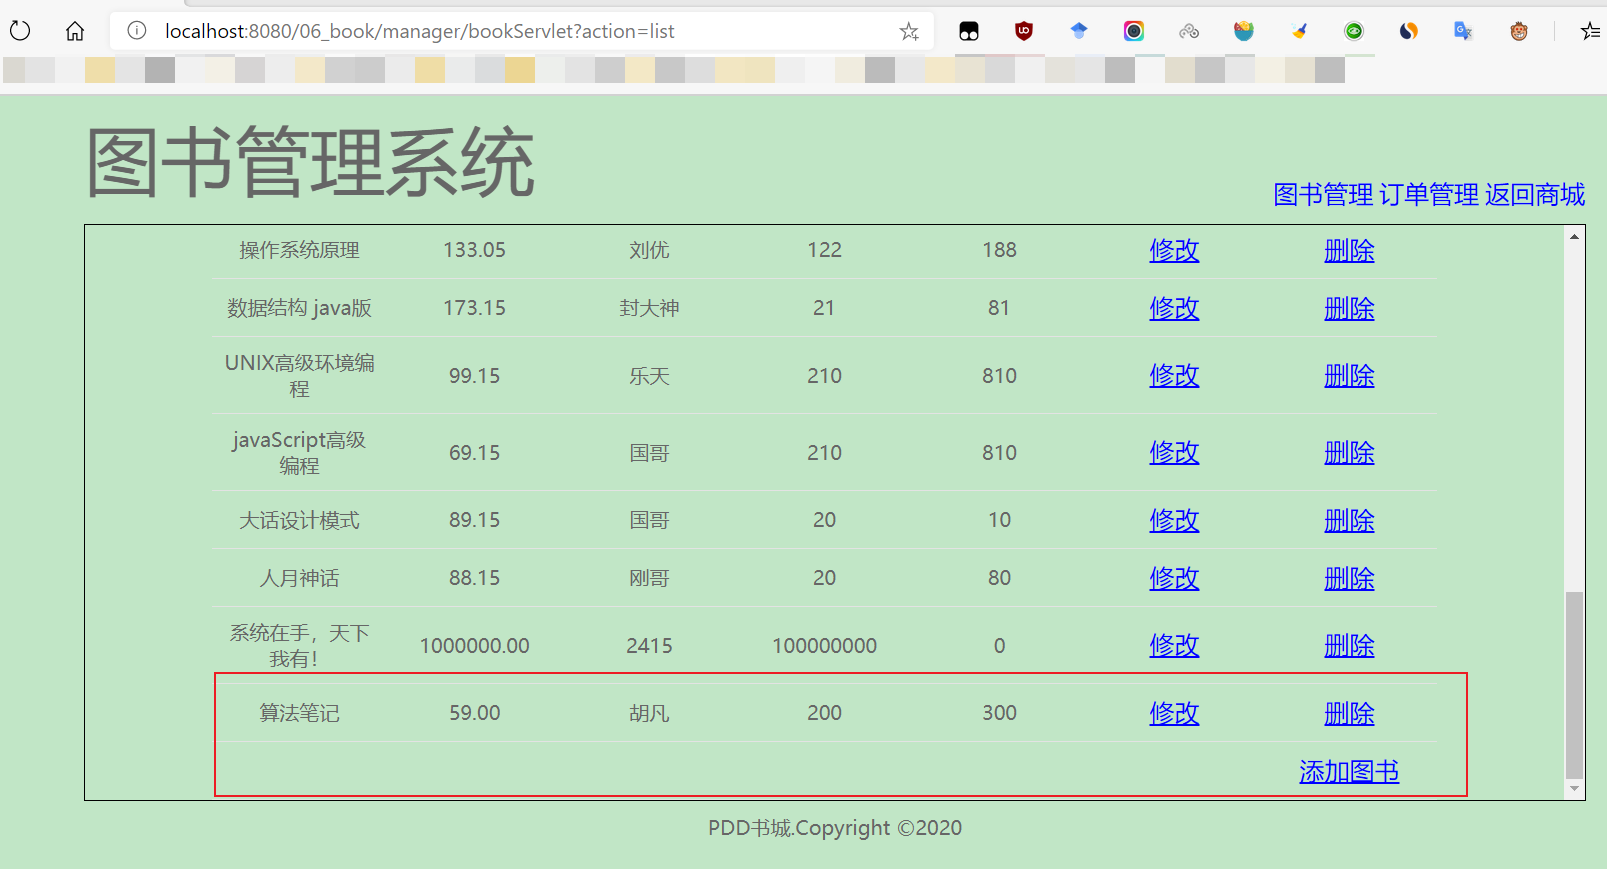This screenshot has width=1607, height=869.
Task: Delete the UNIX高级环境编程 book row
Action: point(1349,375)
